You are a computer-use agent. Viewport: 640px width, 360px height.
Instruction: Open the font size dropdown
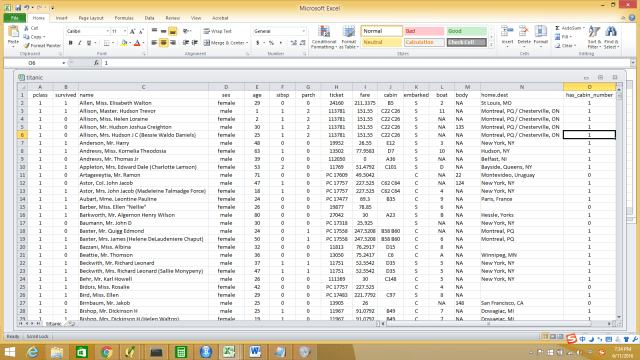125,31
